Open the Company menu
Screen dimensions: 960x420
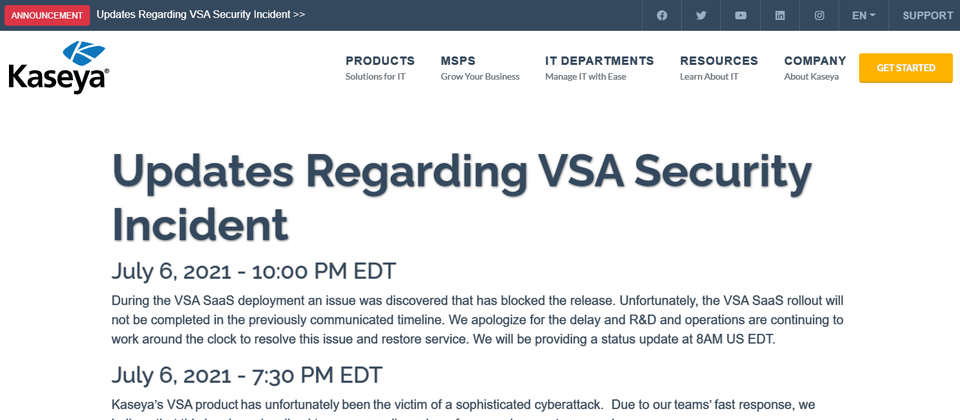tap(815, 61)
